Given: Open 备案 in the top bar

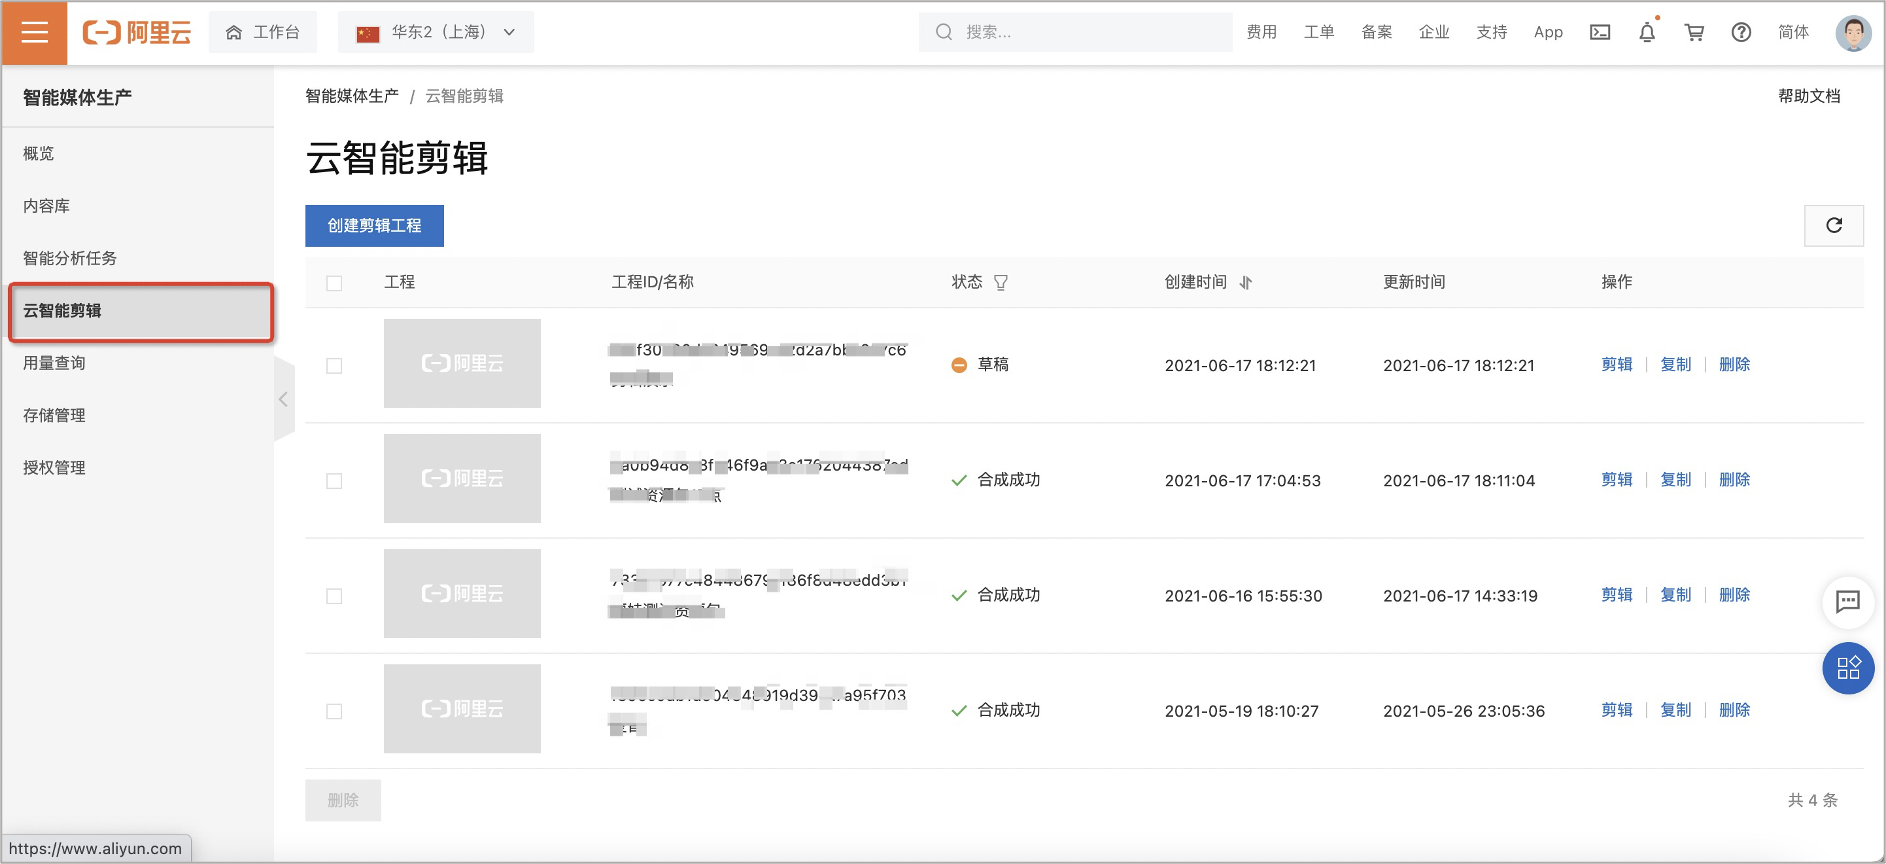Looking at the screenshot, I should pyautogui.click(x=1377, y=32).
